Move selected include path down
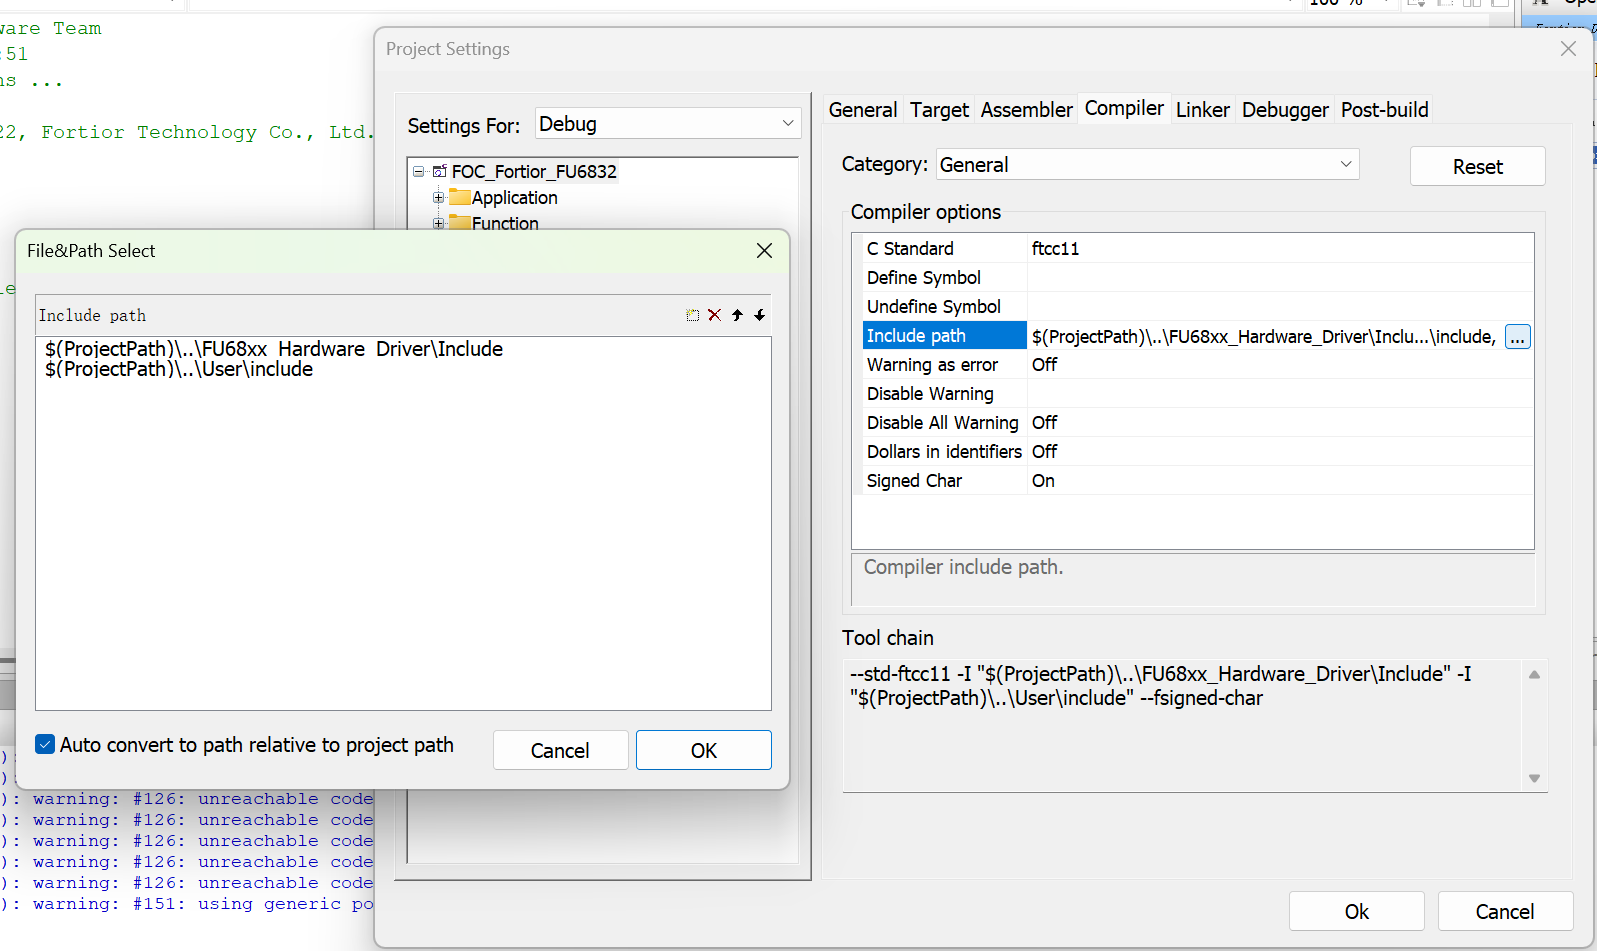1597x951 pixels. pos(760,315)
